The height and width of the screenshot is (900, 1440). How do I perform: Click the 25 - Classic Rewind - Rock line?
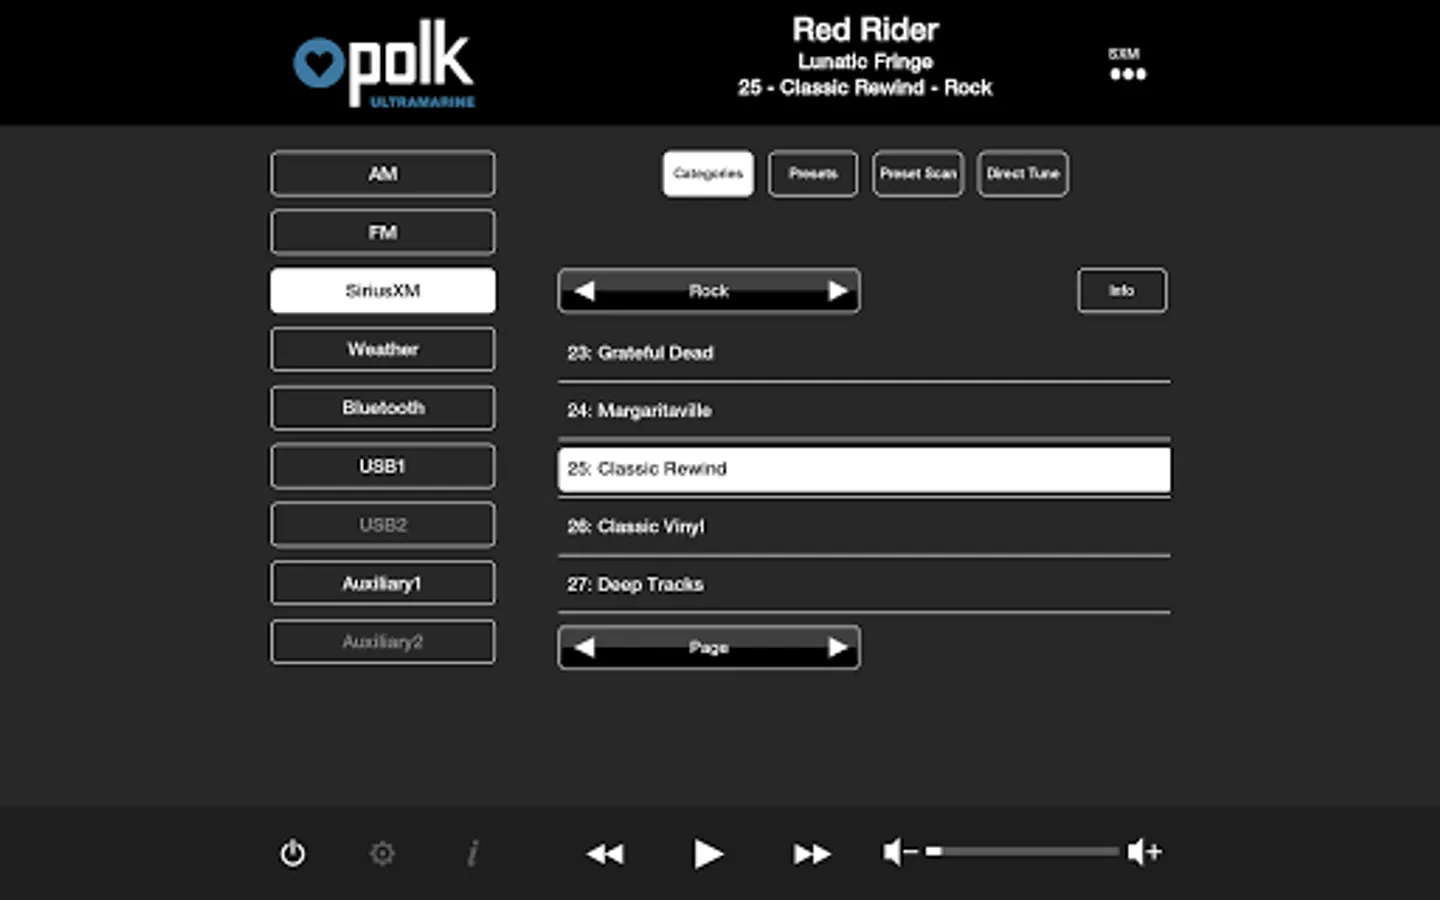[866, 88]
